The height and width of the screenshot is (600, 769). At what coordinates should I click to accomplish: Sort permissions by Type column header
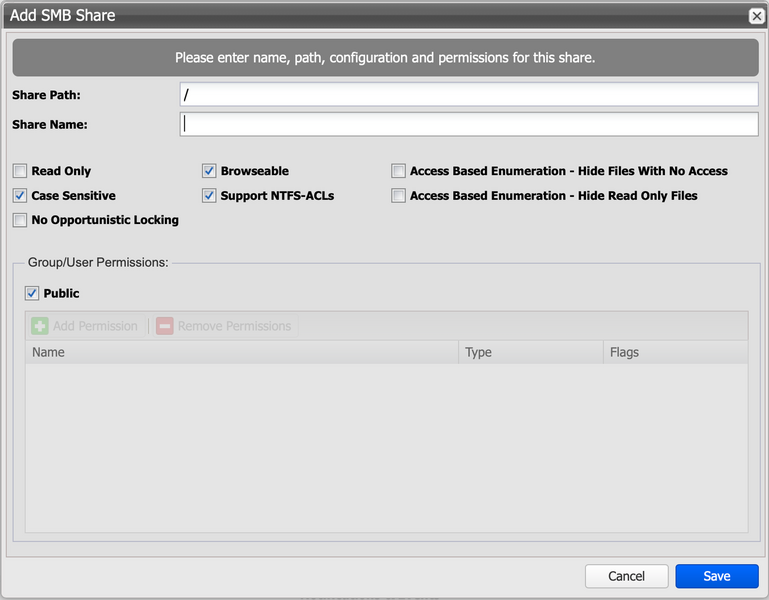click(530, 352)
